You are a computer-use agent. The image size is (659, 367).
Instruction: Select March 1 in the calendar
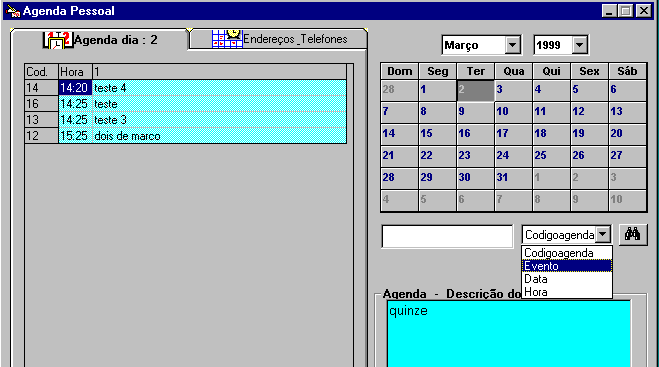pos(438,90)
